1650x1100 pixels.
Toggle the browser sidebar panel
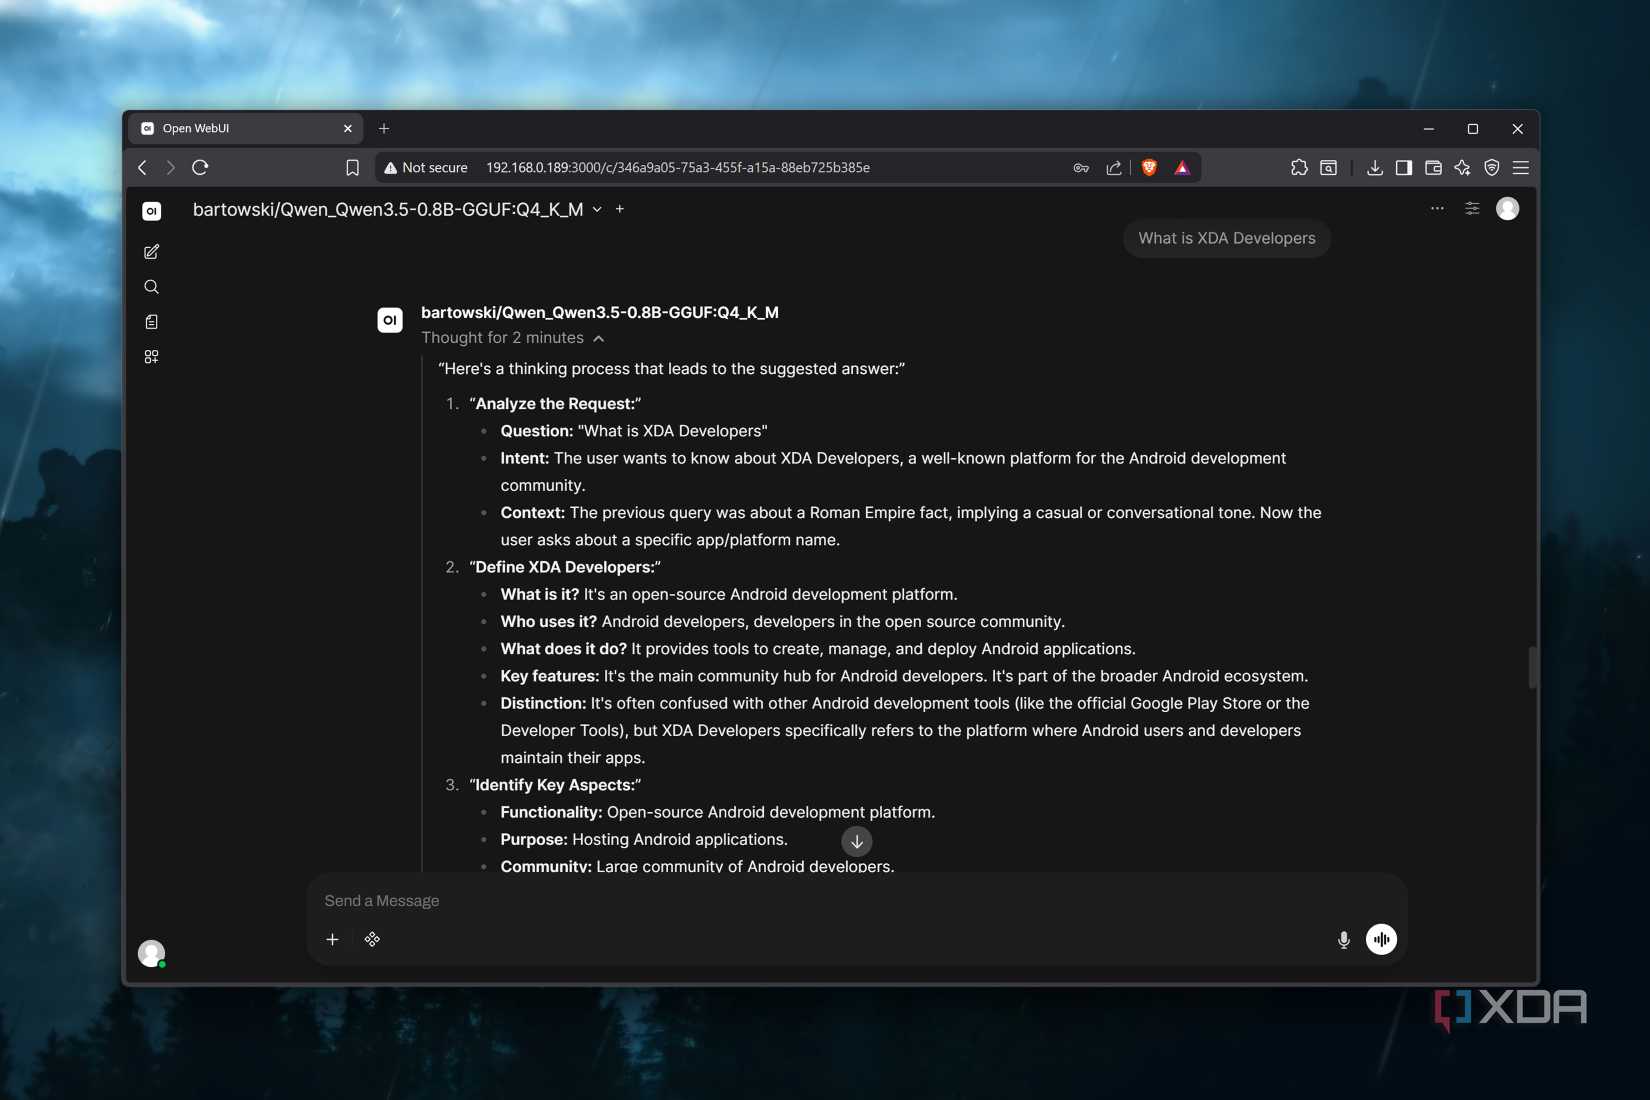1403,168
